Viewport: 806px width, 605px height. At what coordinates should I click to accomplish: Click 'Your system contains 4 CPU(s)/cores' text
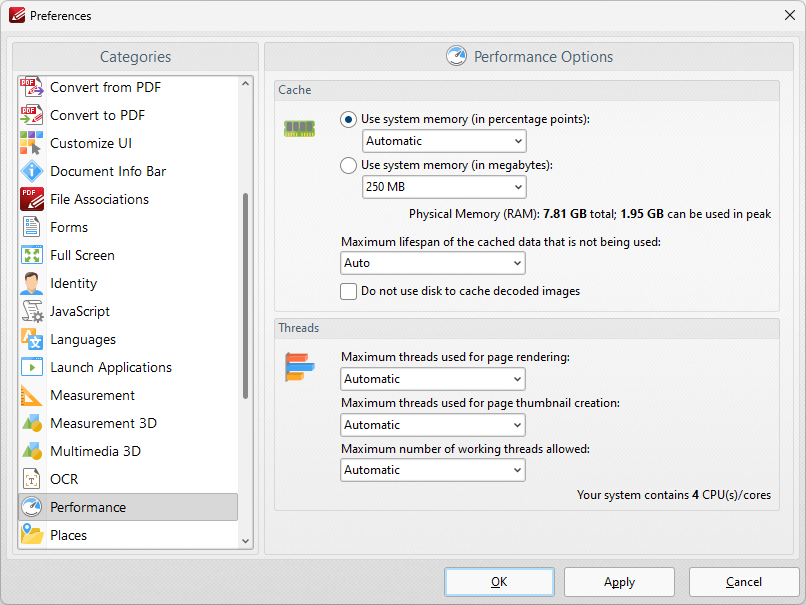coord(674,495)
